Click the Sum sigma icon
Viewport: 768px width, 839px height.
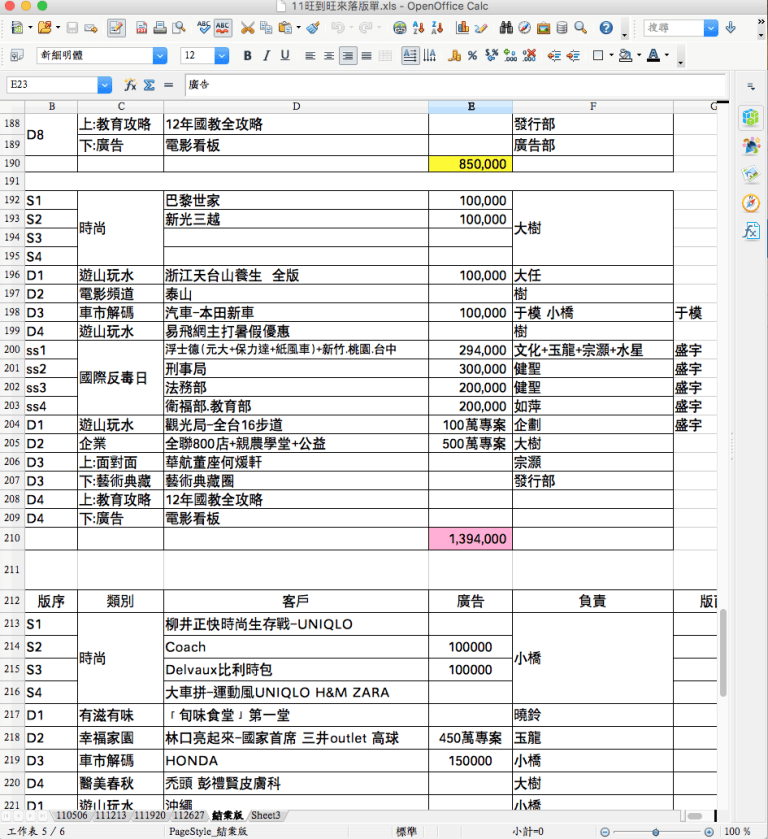point(149,85)
